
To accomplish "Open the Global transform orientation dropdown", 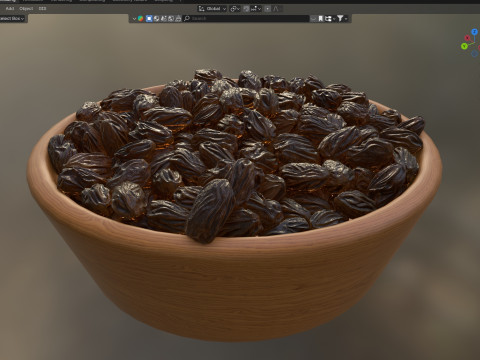I will pos(212,9).
